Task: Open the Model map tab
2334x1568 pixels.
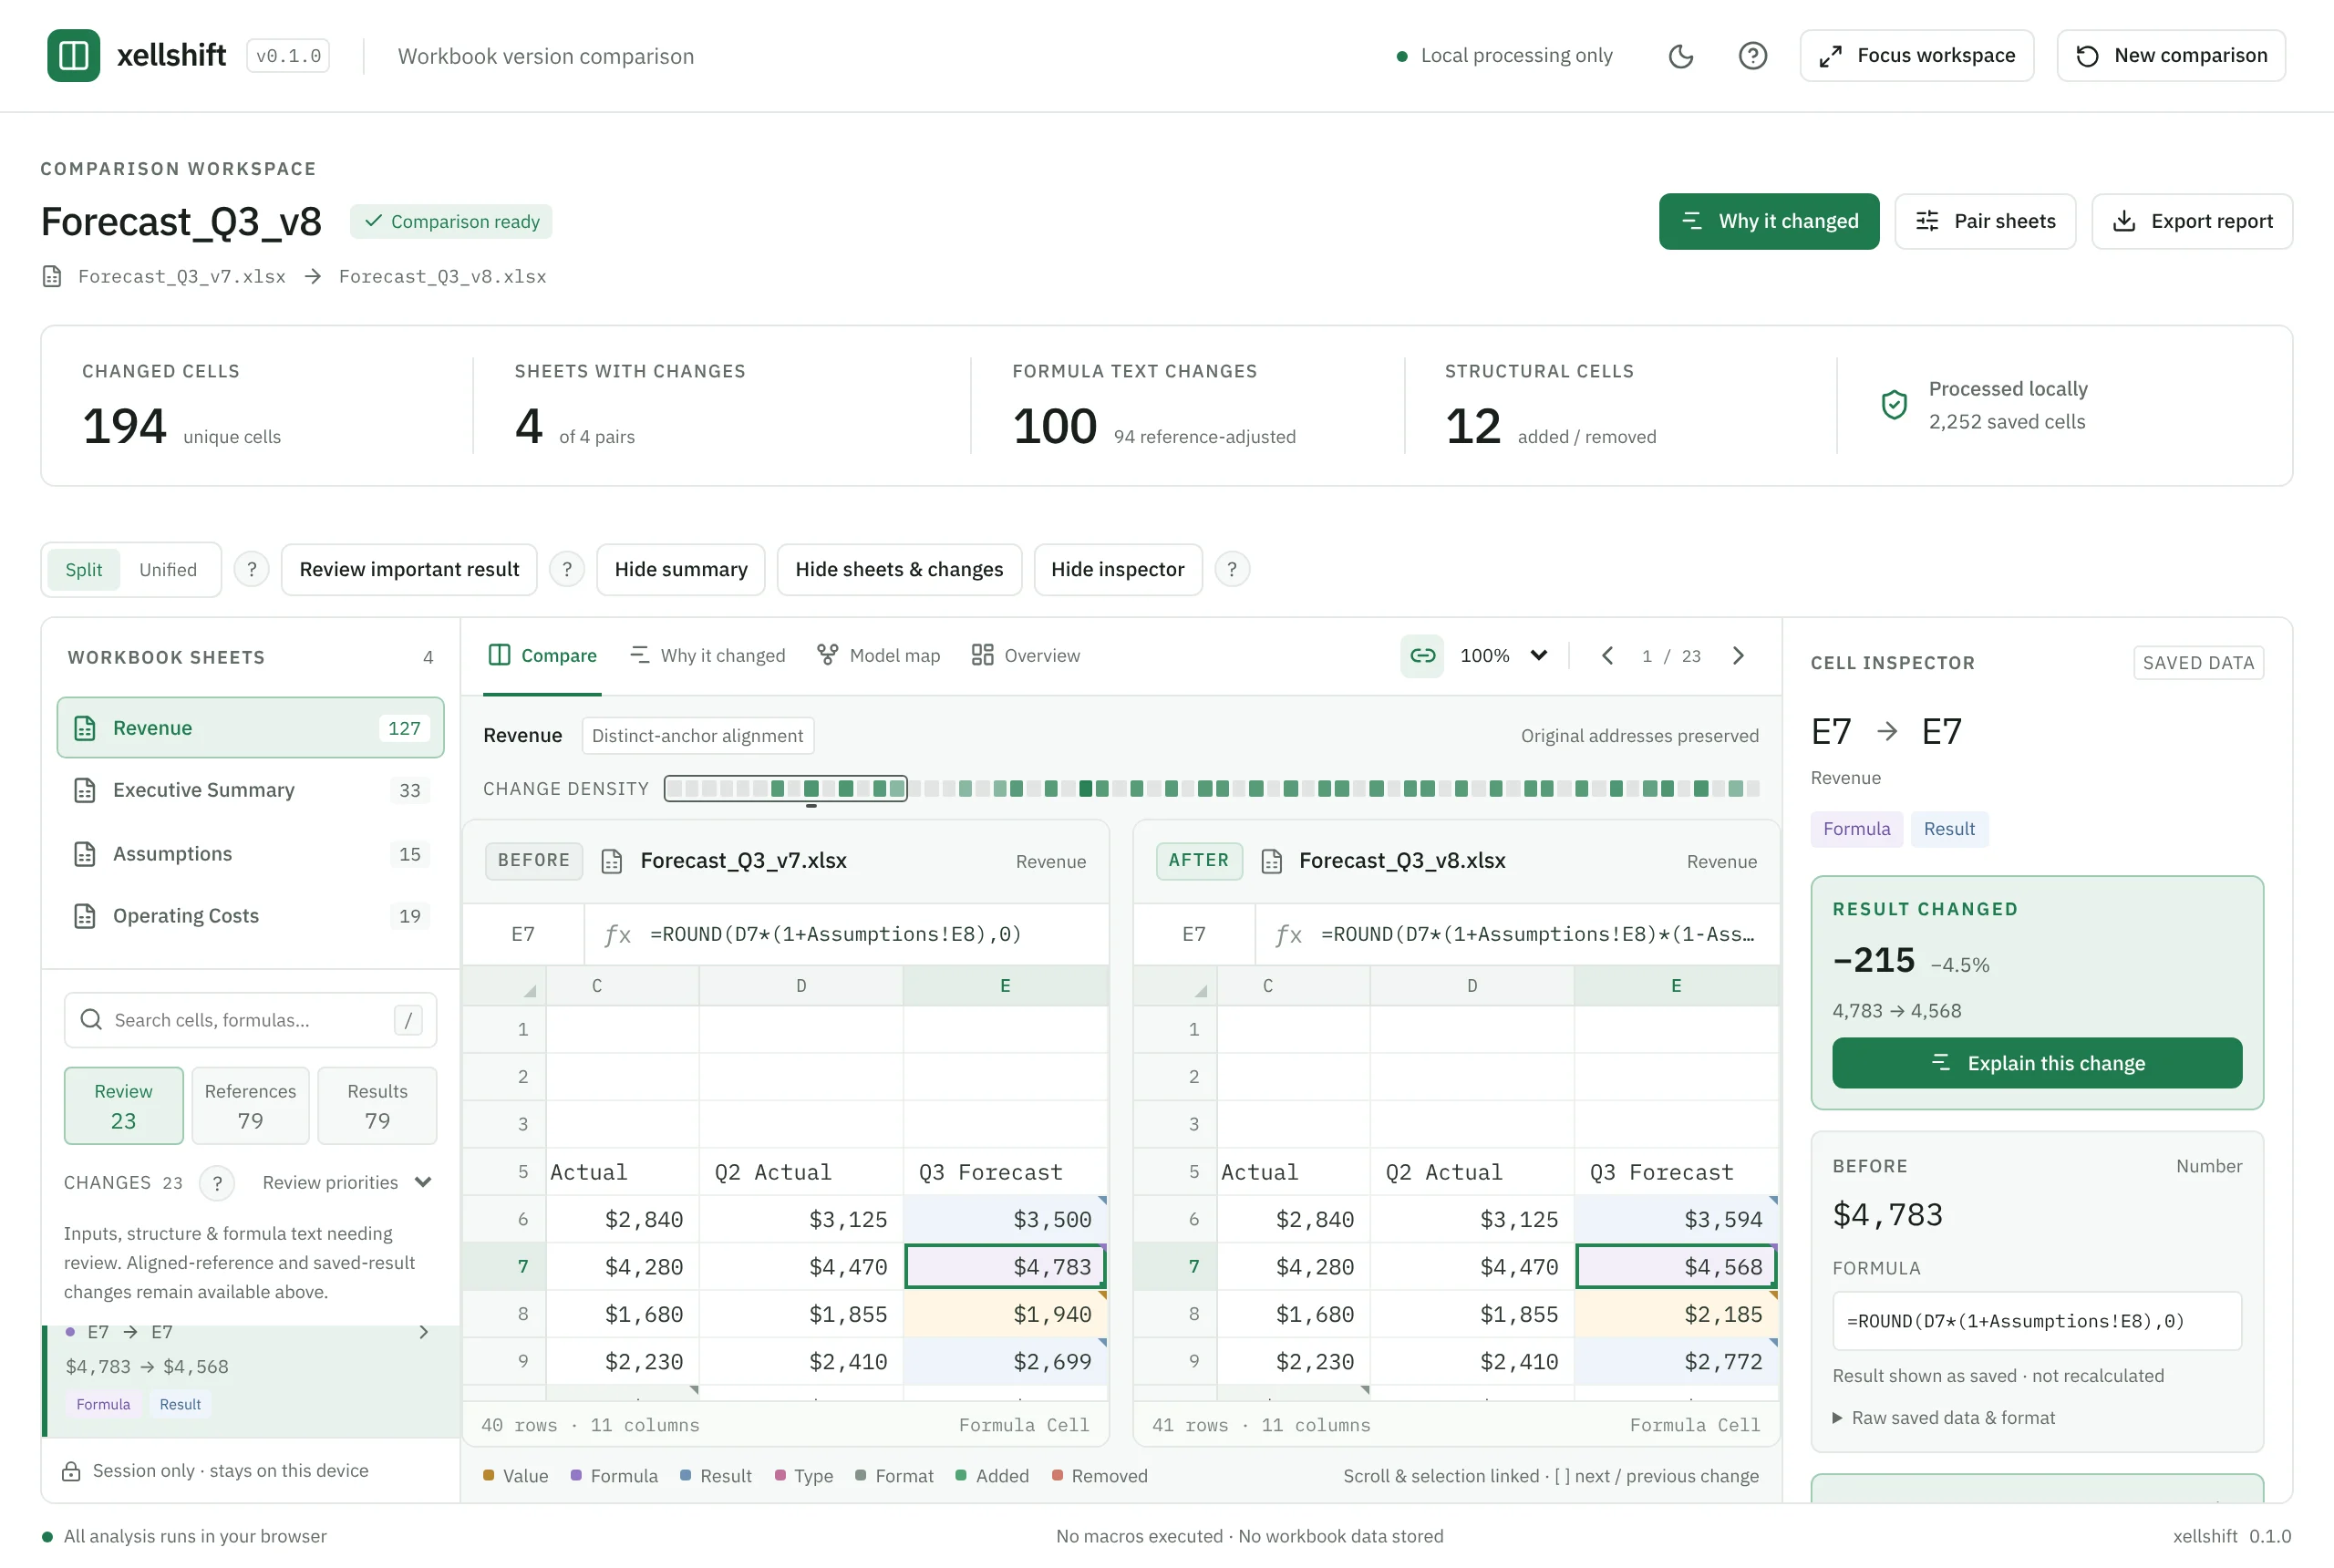Action: 878,656
